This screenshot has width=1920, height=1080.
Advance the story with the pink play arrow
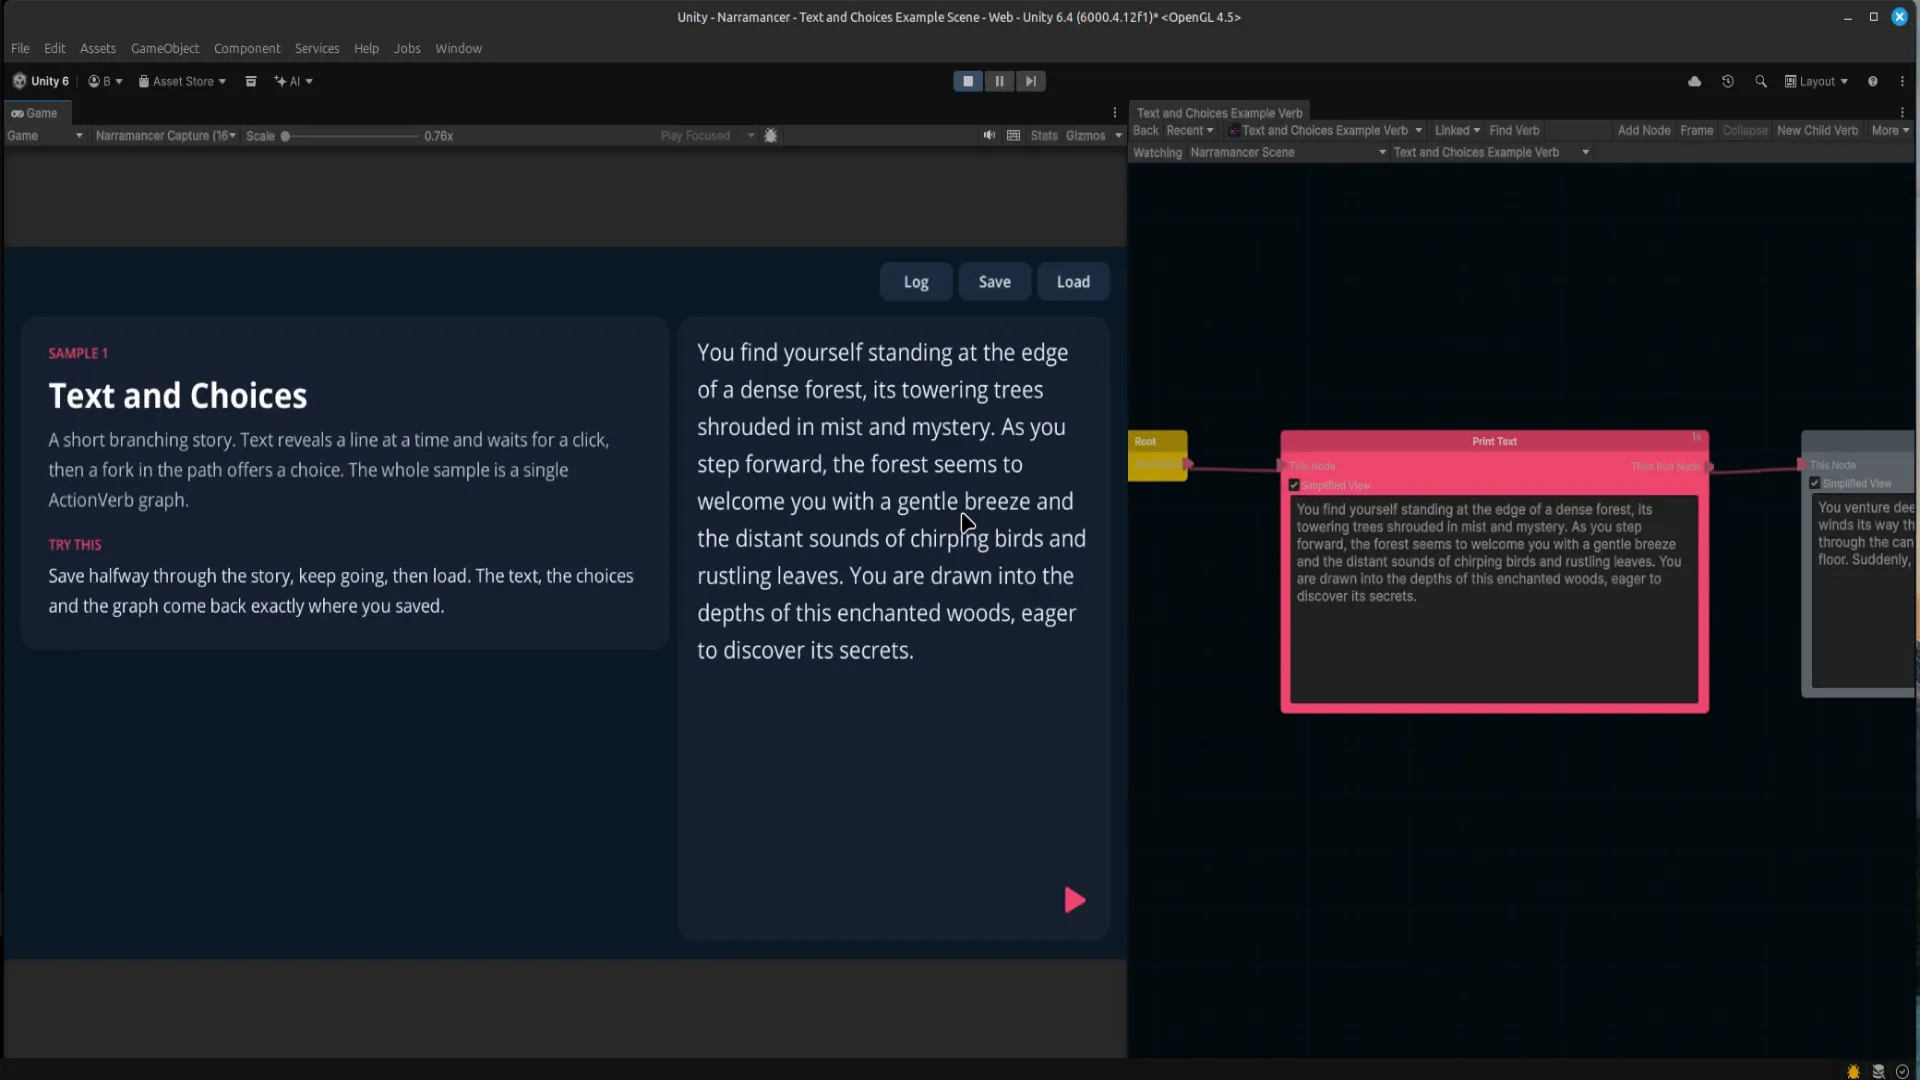click(x=1074, y=900)
